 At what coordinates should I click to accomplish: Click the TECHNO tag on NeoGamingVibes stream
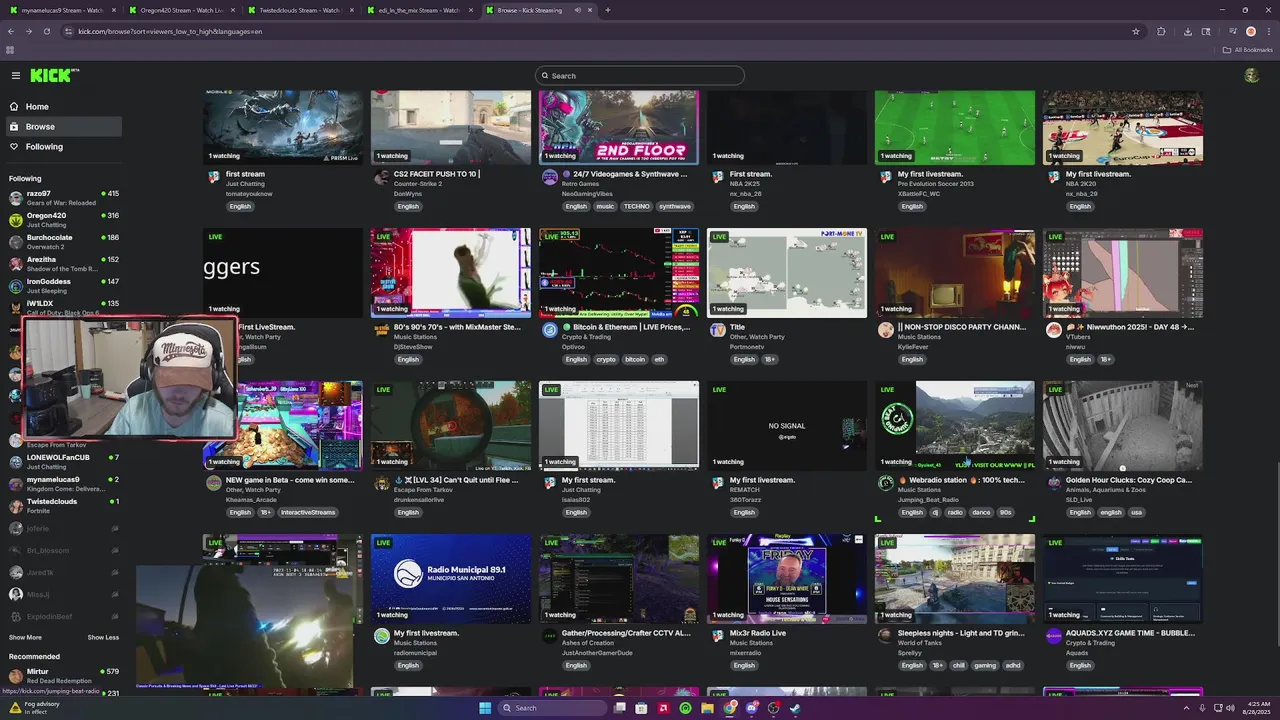click(x=636, y=206)
